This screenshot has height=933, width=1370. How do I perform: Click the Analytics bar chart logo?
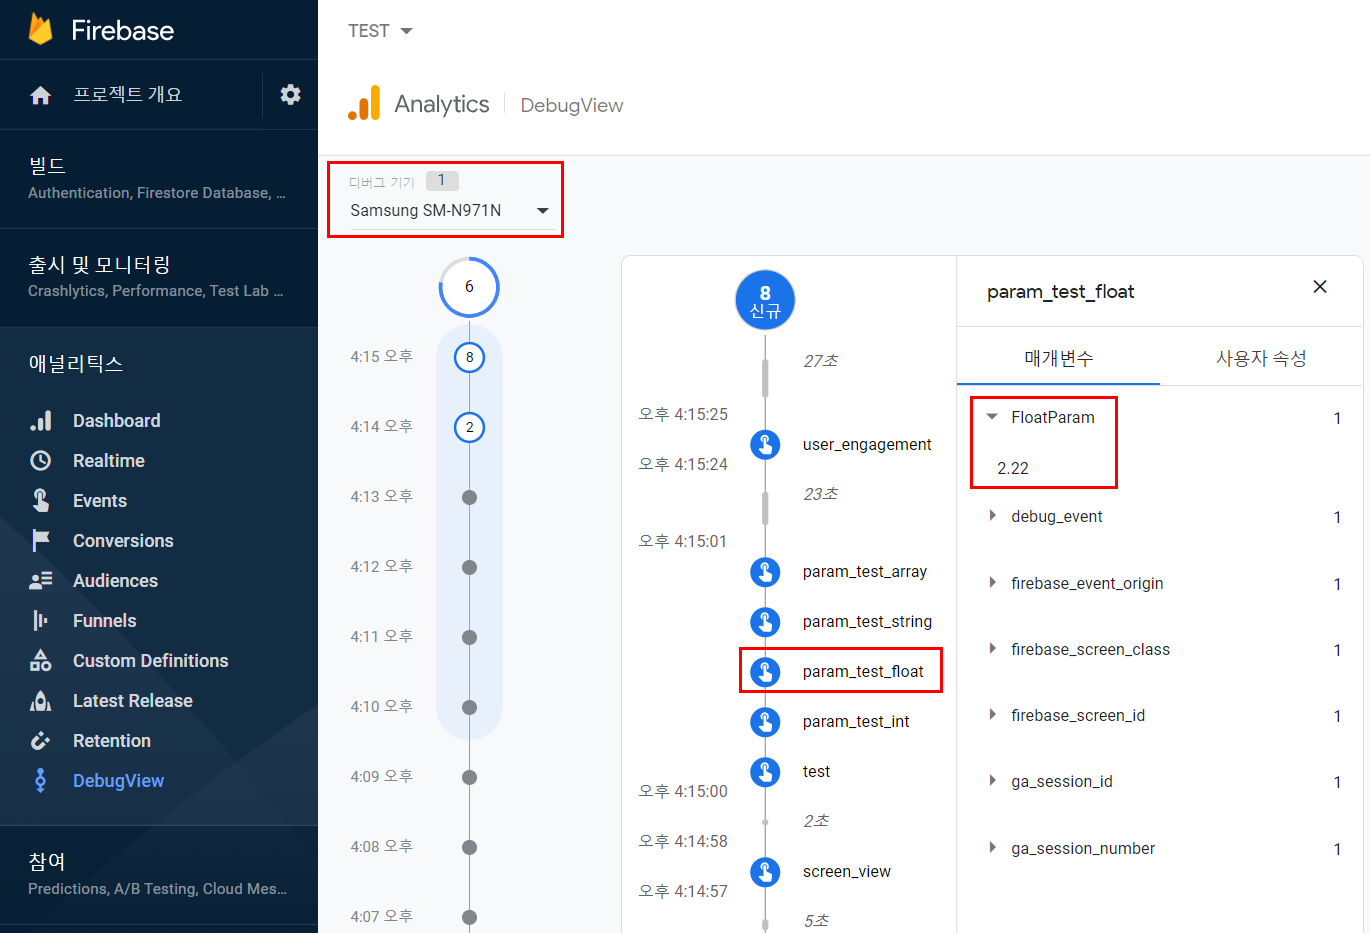(364, 103)
